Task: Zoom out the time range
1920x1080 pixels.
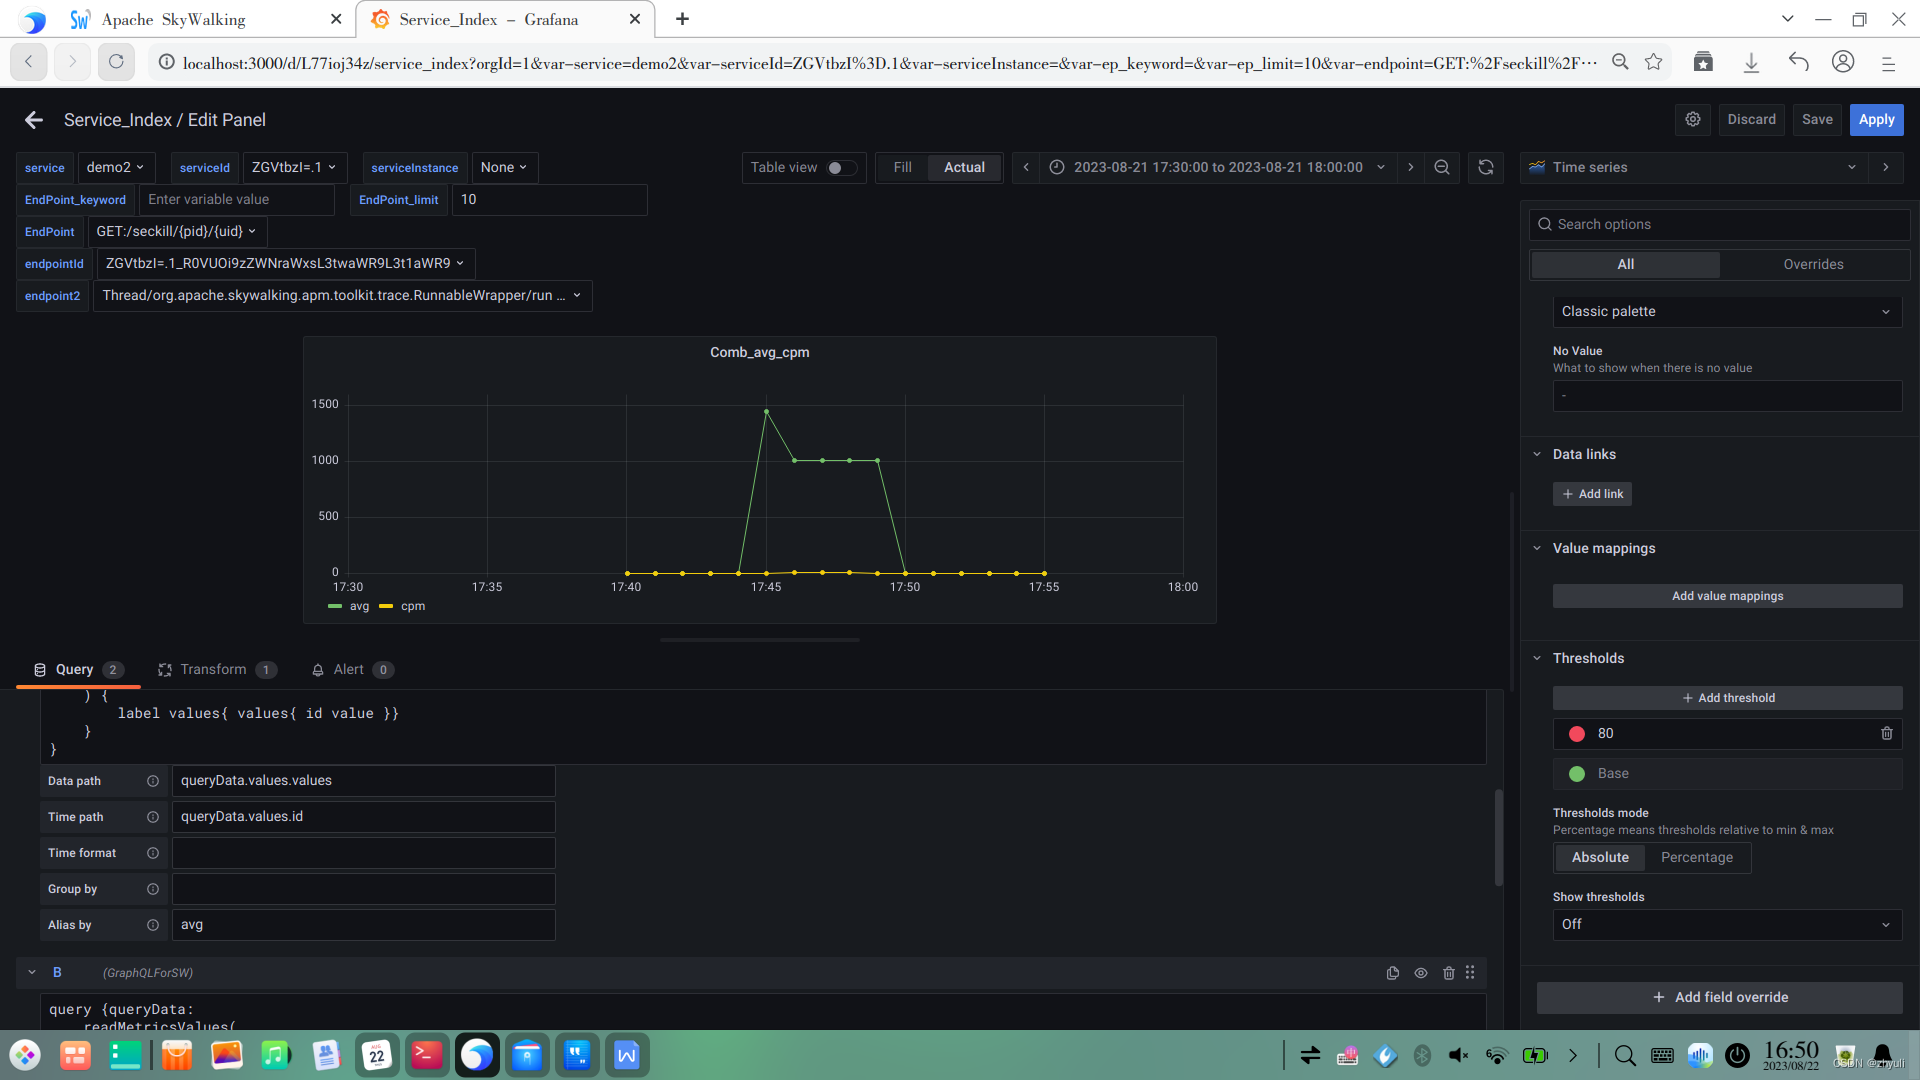Action: [1442, 168]
